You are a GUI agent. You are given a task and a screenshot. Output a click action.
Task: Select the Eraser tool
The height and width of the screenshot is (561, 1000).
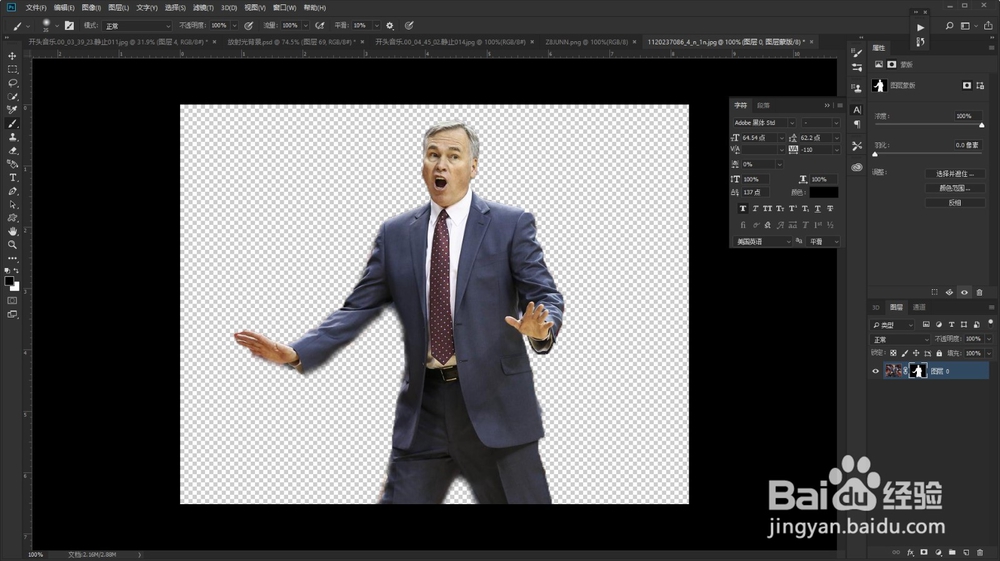coord(12,151)
